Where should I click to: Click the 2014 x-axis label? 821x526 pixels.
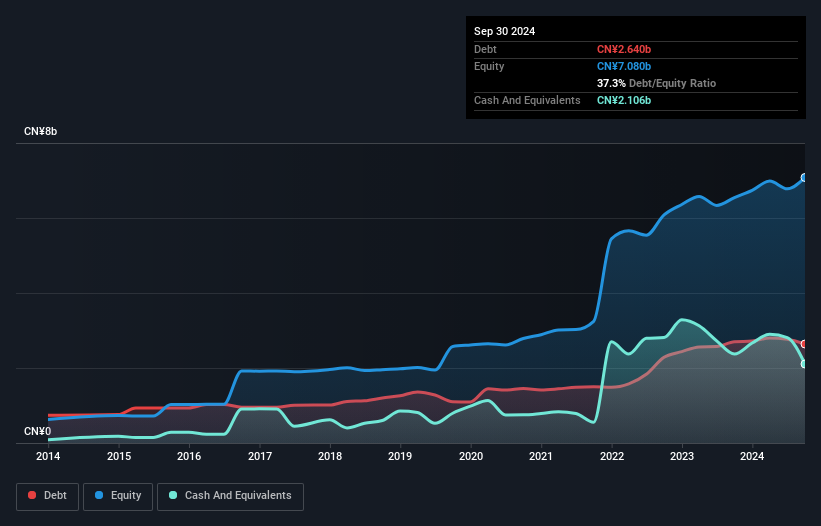tap(48, 456)
